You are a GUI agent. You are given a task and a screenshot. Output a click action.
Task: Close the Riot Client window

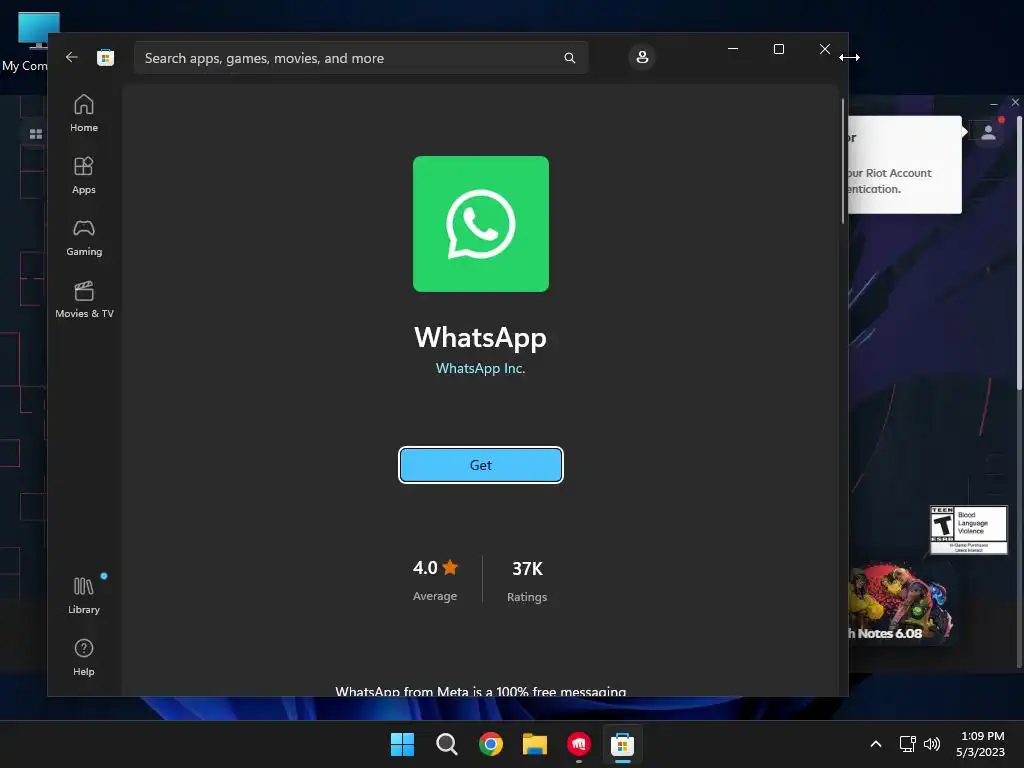(1015, 103)
